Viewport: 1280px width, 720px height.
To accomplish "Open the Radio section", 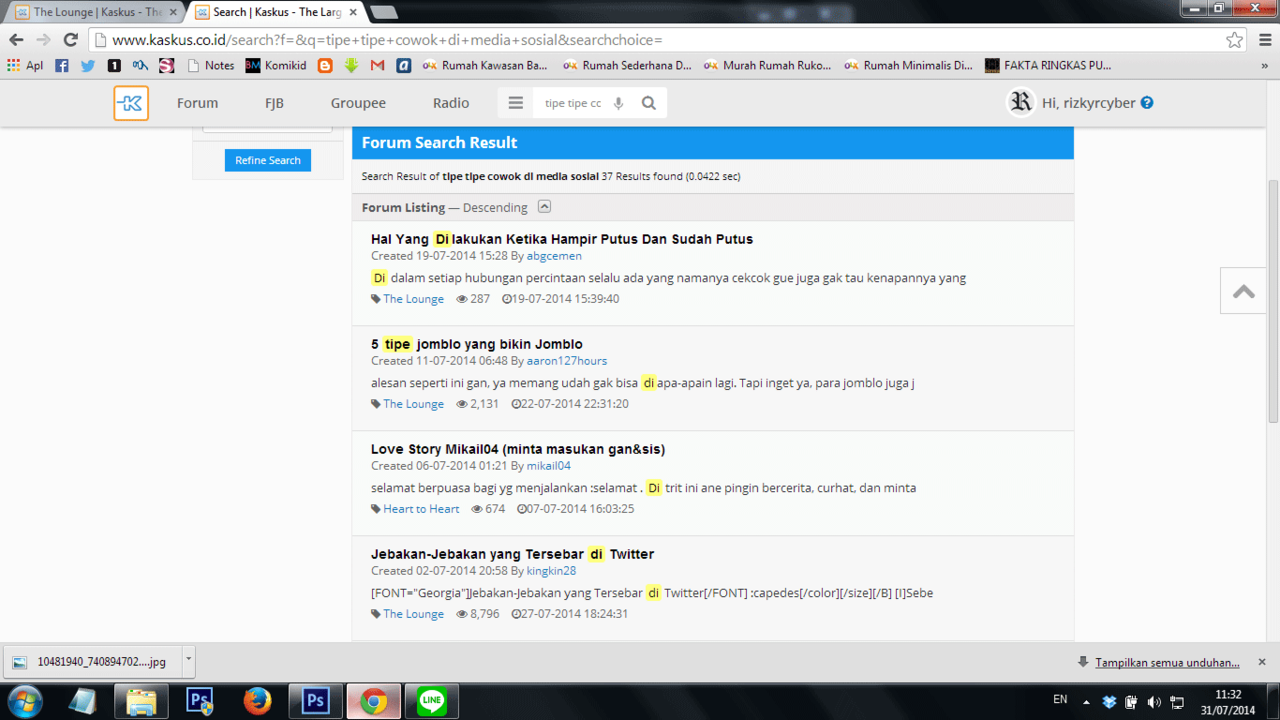I will click(x=451, y=103).
